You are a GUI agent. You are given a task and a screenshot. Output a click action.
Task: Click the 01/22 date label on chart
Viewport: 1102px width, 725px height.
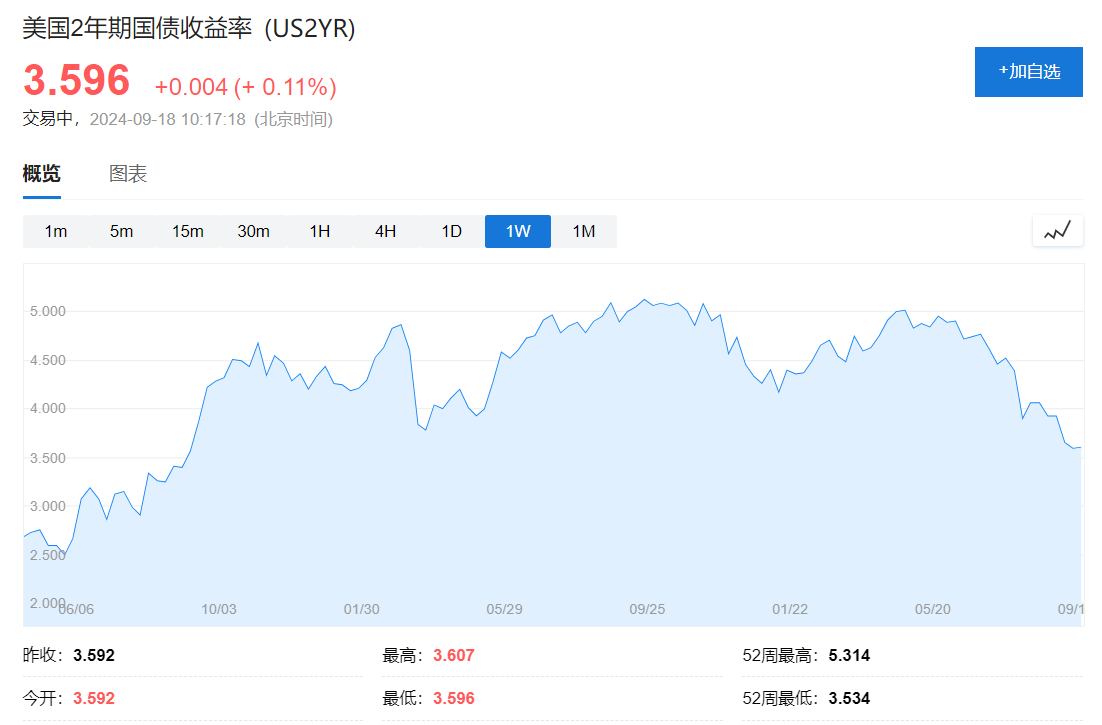point(790,609)
